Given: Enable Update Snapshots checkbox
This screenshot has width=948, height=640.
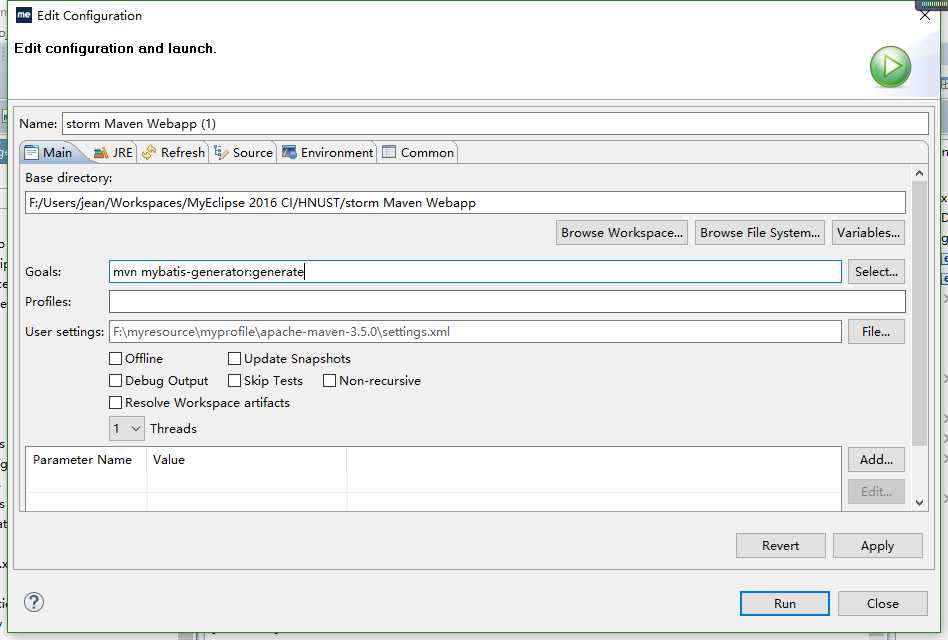Looking at the screenshot, I should pyautogui.click(x=235, y=358).
